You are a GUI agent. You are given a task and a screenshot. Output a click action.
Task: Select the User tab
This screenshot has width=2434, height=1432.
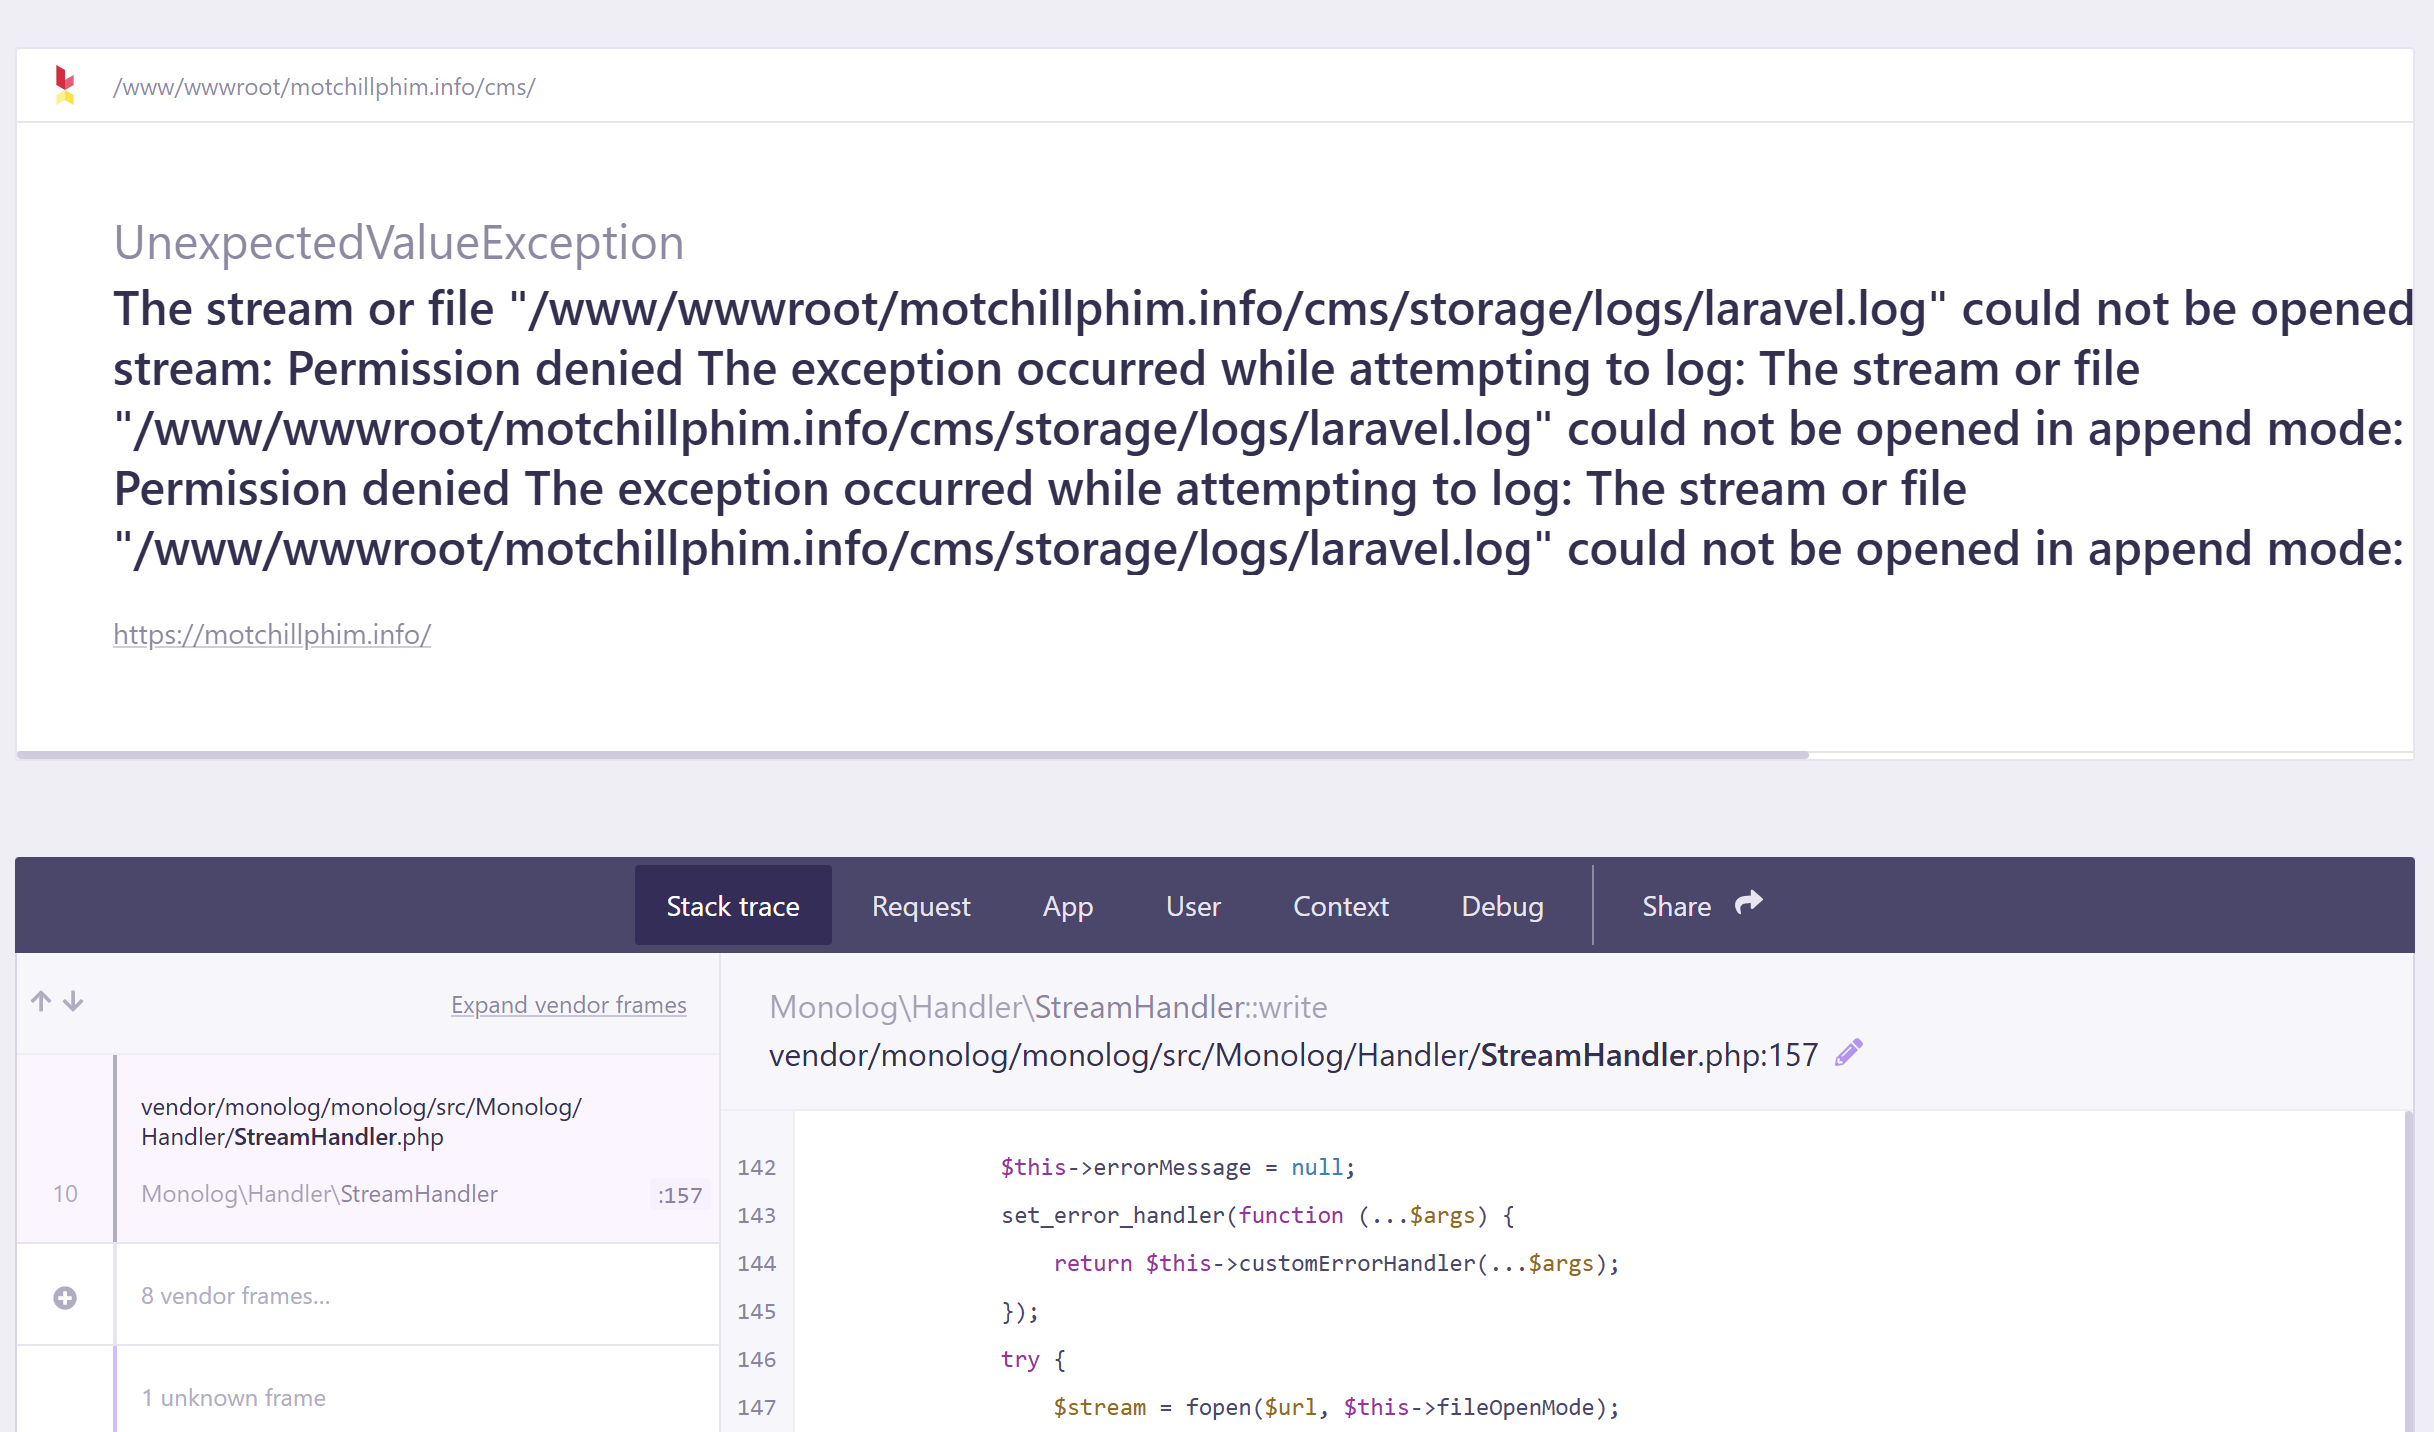point(1193,906)
